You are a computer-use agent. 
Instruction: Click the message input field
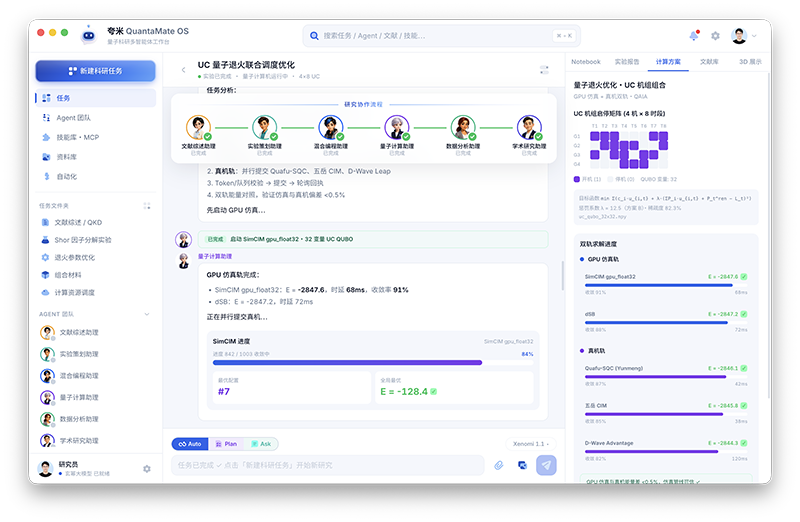point(328,465)
